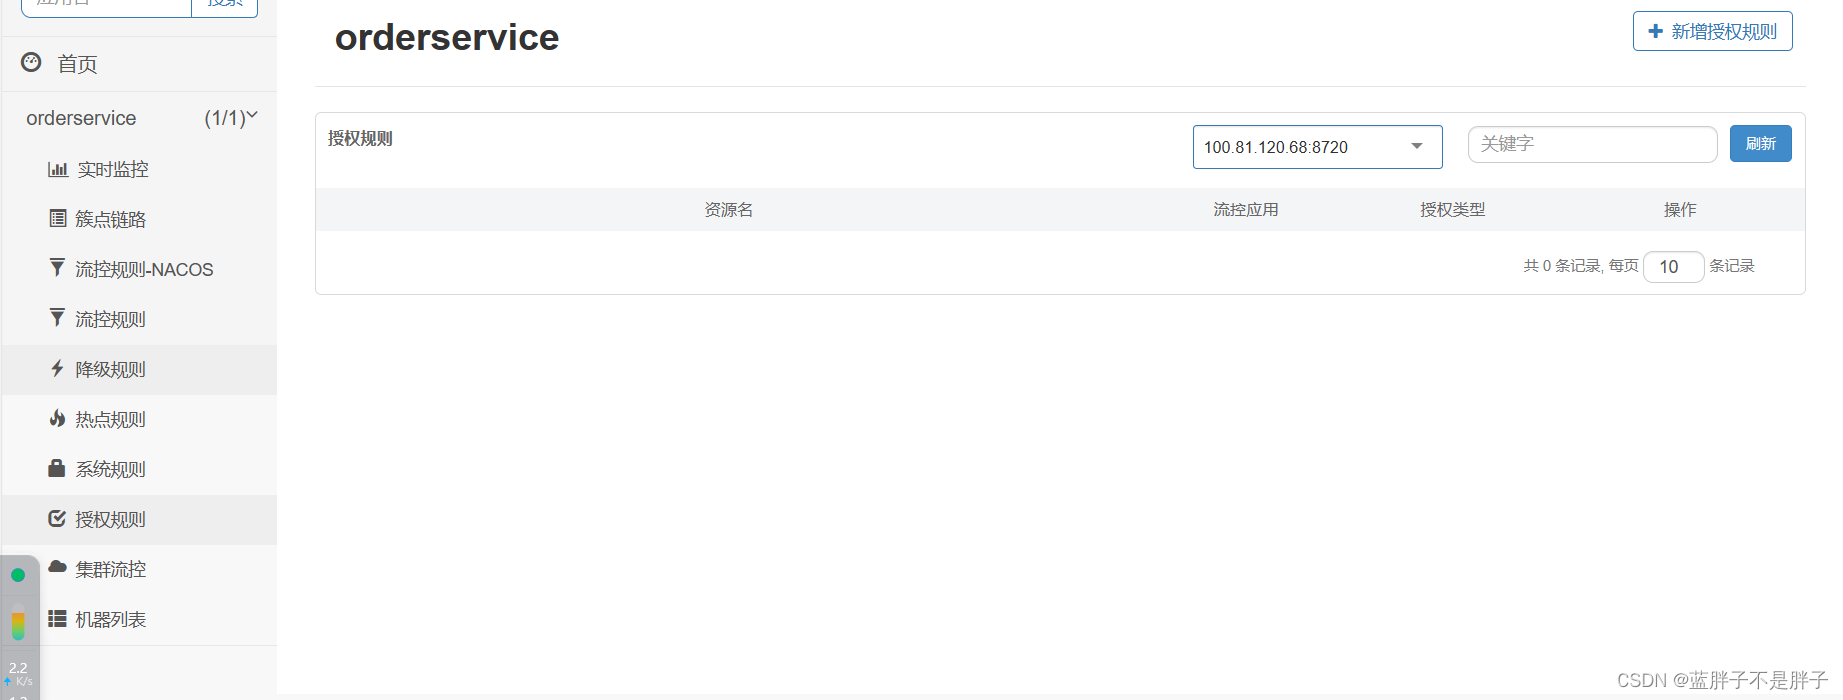The image size is (1843, 700).
Task: Open the 系统规则 menu item
Action: pyautogui.click(x=139, y=470)
